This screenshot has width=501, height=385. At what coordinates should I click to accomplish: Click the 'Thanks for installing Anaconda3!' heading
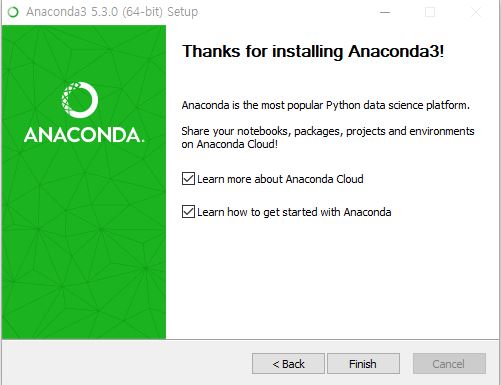coord(313,52)
